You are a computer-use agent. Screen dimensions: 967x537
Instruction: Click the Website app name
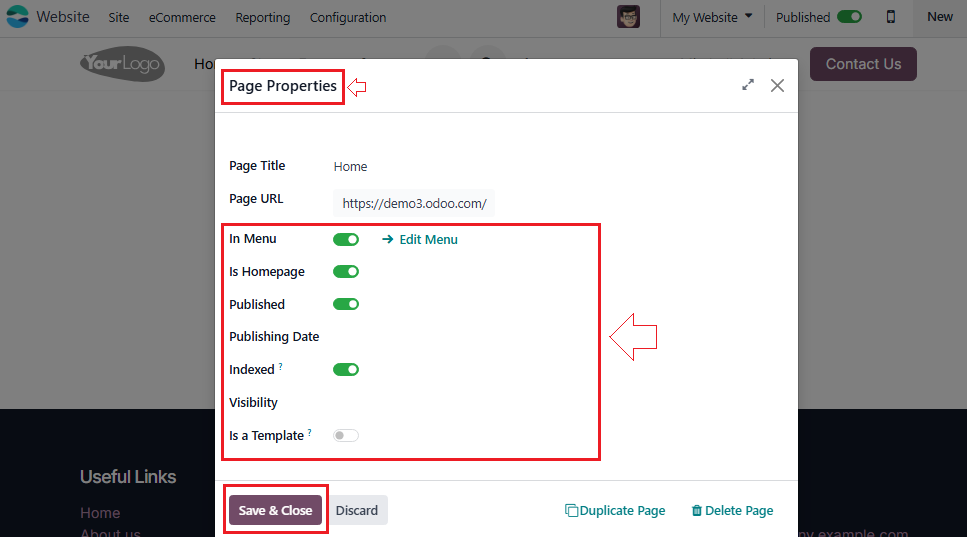pos(62,17)
